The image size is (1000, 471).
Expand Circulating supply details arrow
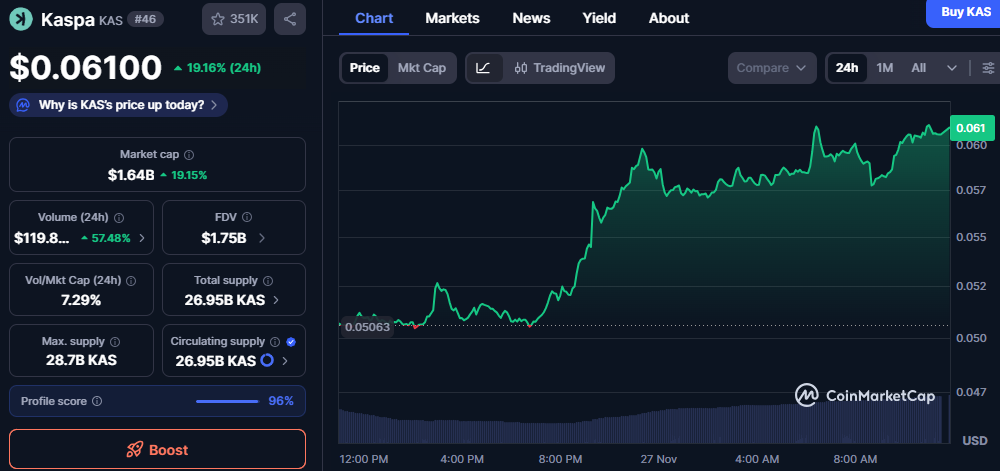[x=284, y=361]
